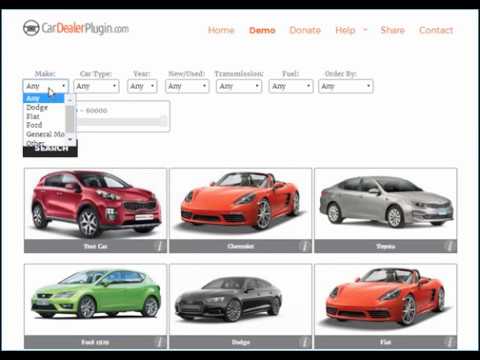Open the Fuel dropdown
Screen dimensions: 480x360
tap(291, 86)
